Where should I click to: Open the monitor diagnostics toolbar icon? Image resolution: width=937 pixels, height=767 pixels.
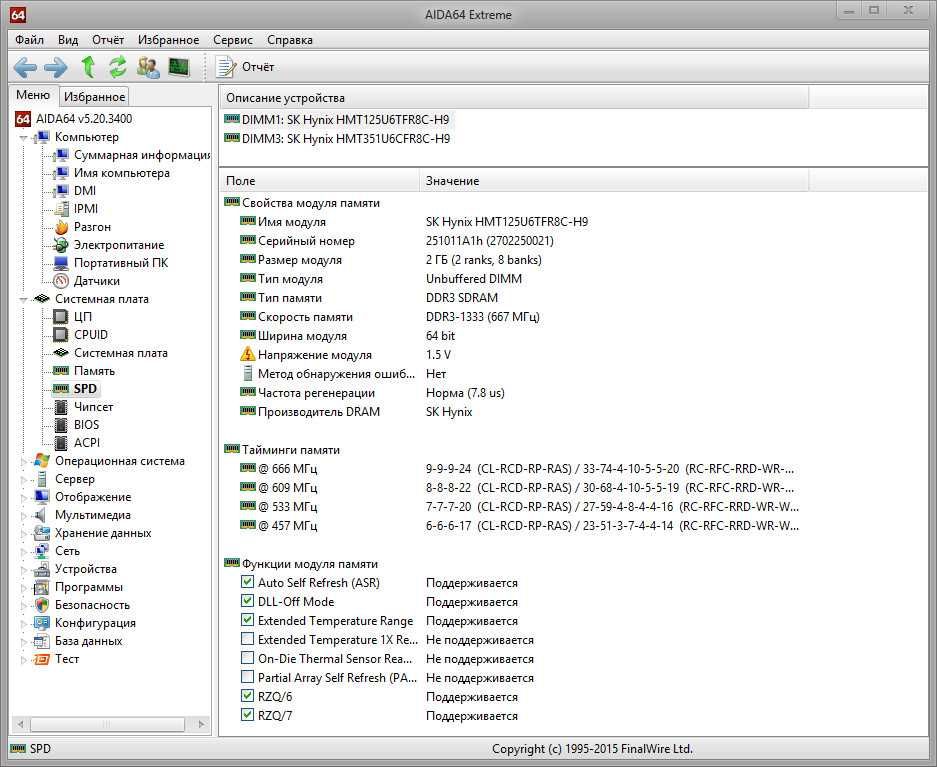point(179,67)
